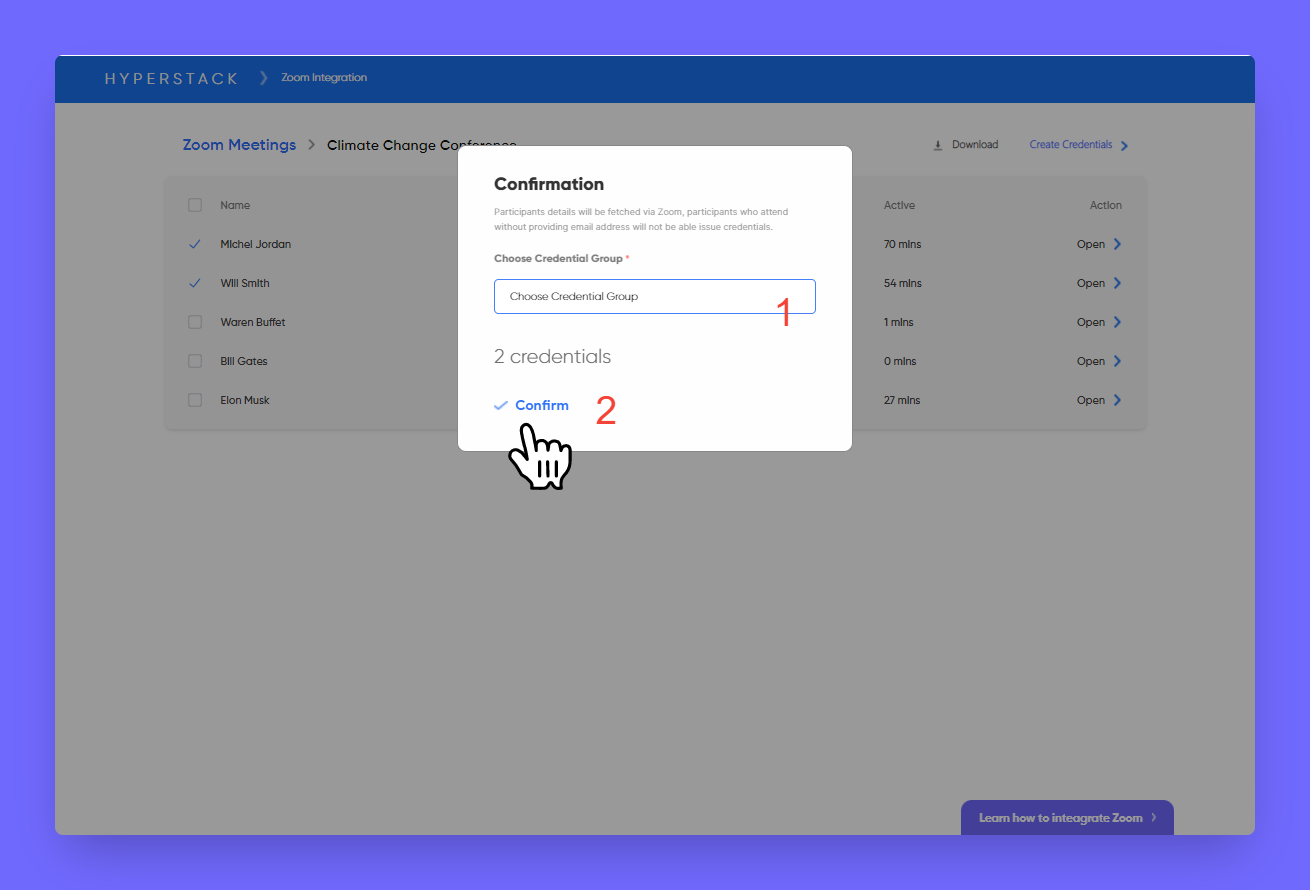Viewport: 1310px width, 890px height.
Task: Check the Waren Buffet checkbox
Action: click(x=195, y=322)
